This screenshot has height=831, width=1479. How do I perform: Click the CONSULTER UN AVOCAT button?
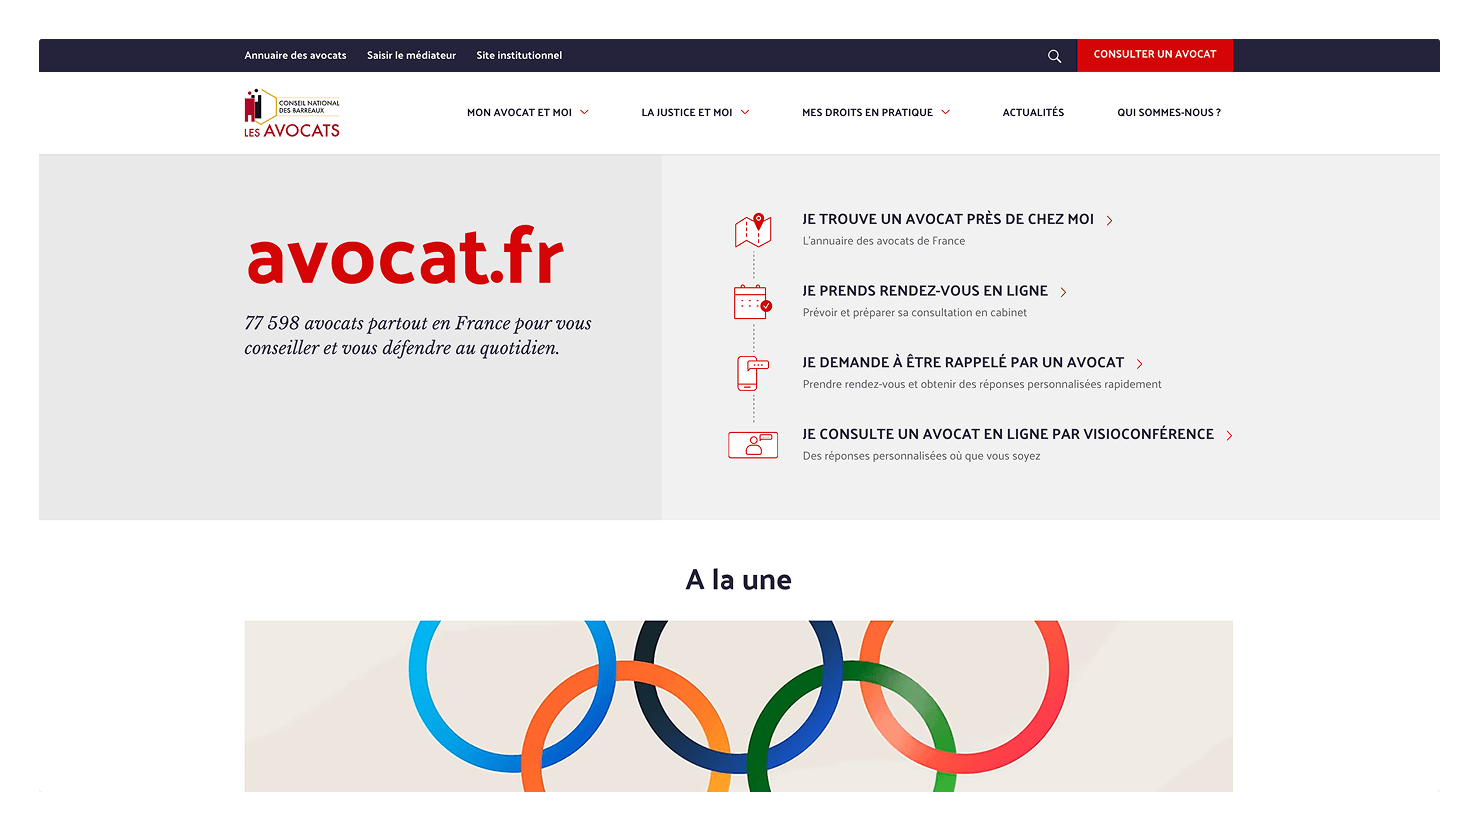tap(1155, 55)
